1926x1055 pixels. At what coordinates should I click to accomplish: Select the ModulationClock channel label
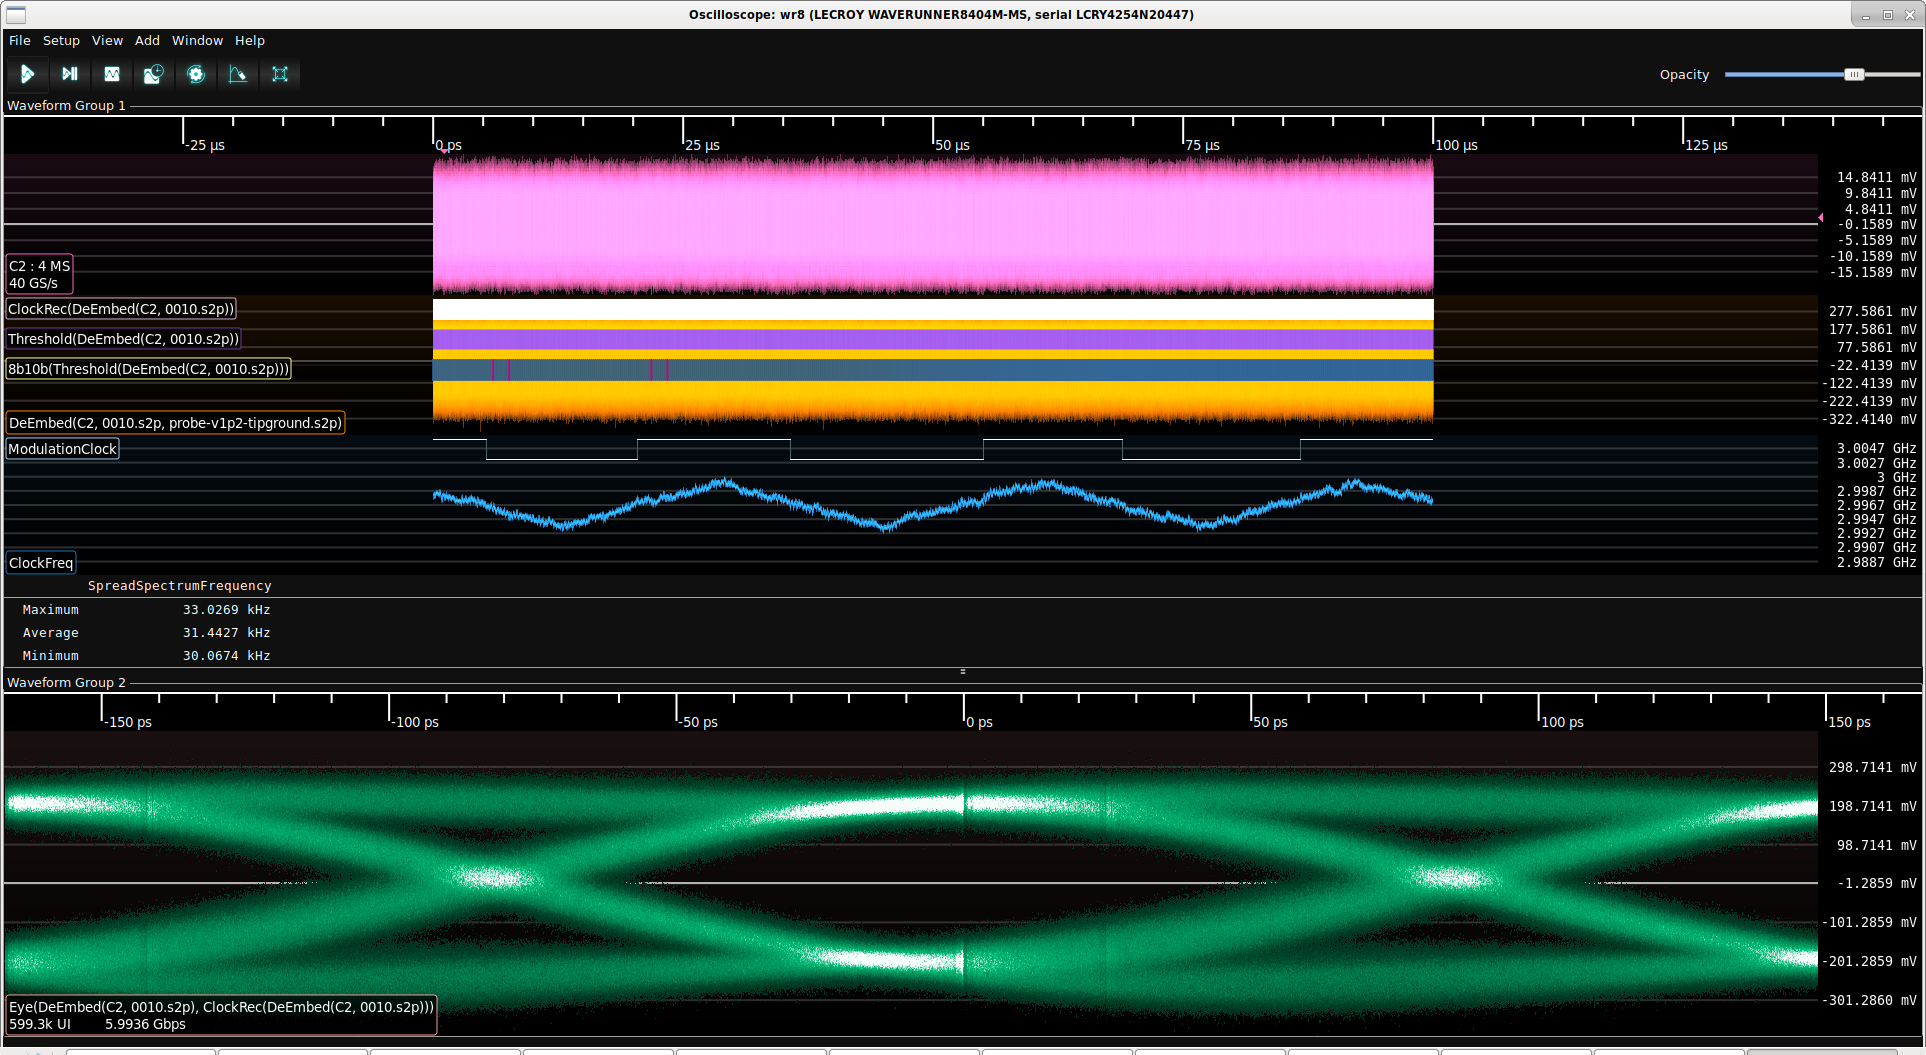(x=62, y=449)
